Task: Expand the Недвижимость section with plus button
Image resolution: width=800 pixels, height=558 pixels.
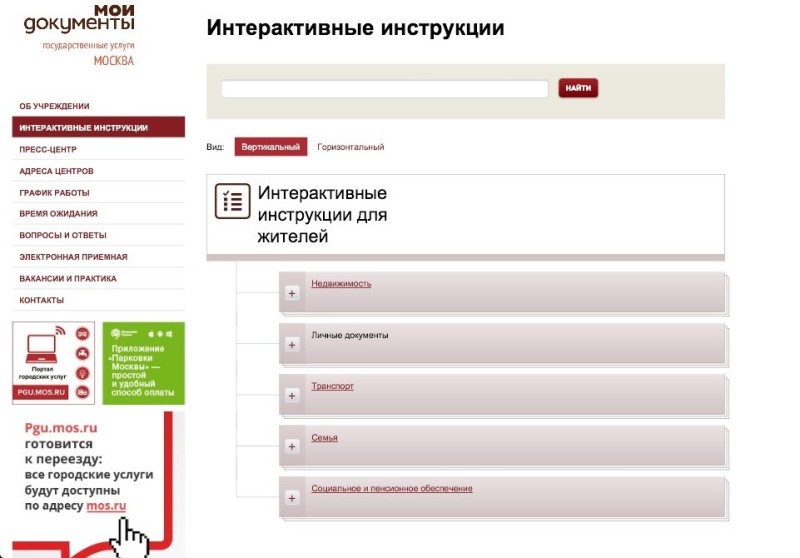Action: click(292, 293)
